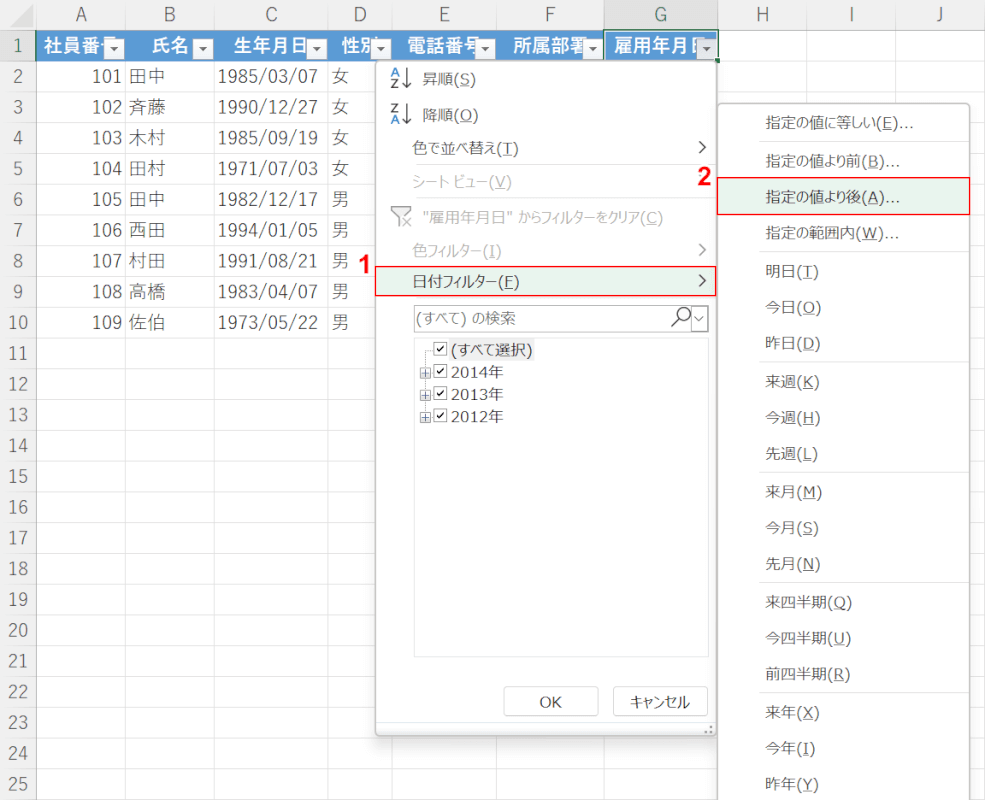Select column C header
Screen dimensions: 985x800
pos(271,14)
